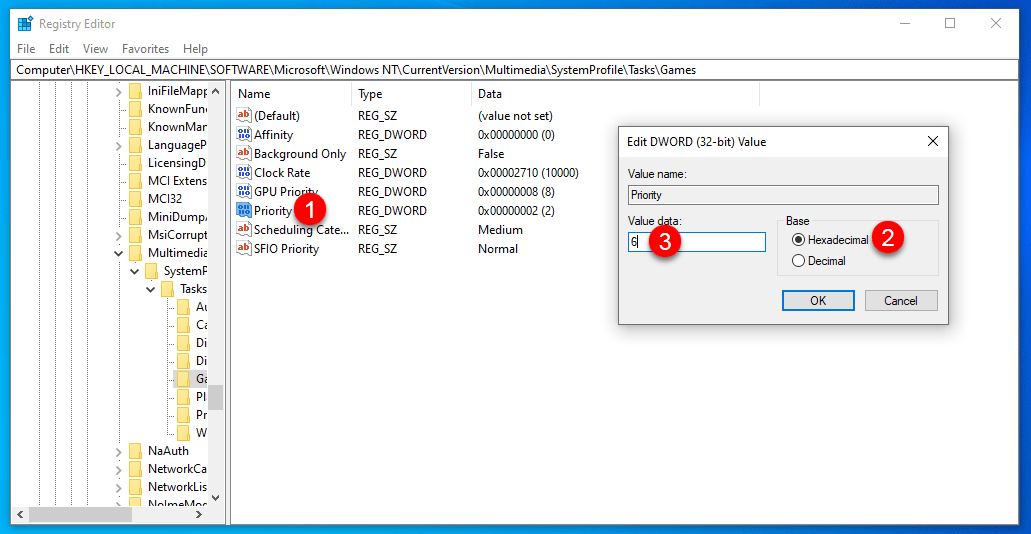Sort values by the Data column header
1031x534 pixels.
click(615, 94)
